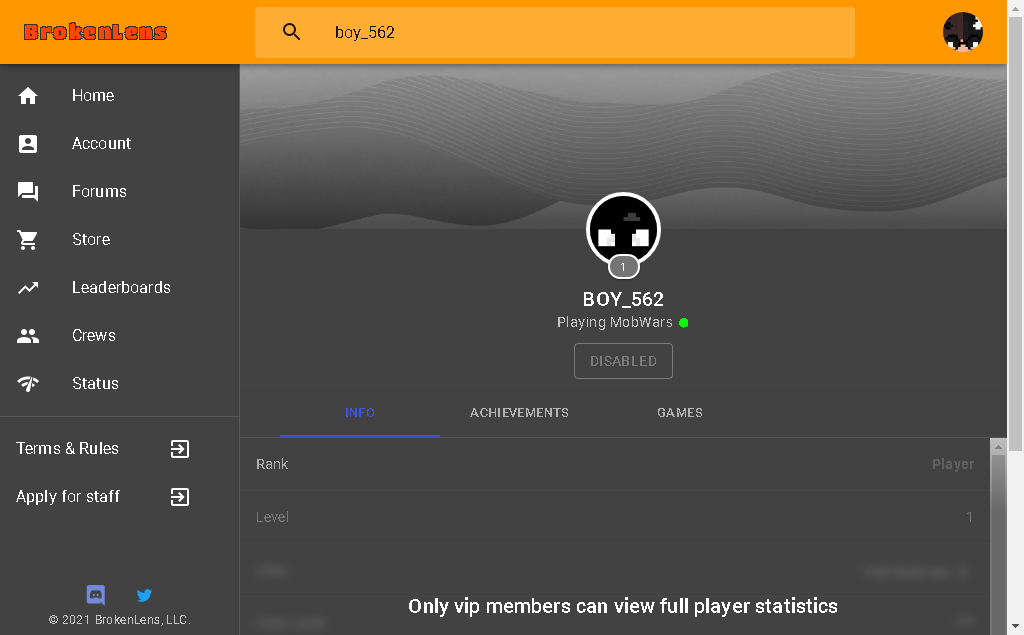Click the exit icon beside Terms & Rules

pyautogui.click(x=180, y=449)
